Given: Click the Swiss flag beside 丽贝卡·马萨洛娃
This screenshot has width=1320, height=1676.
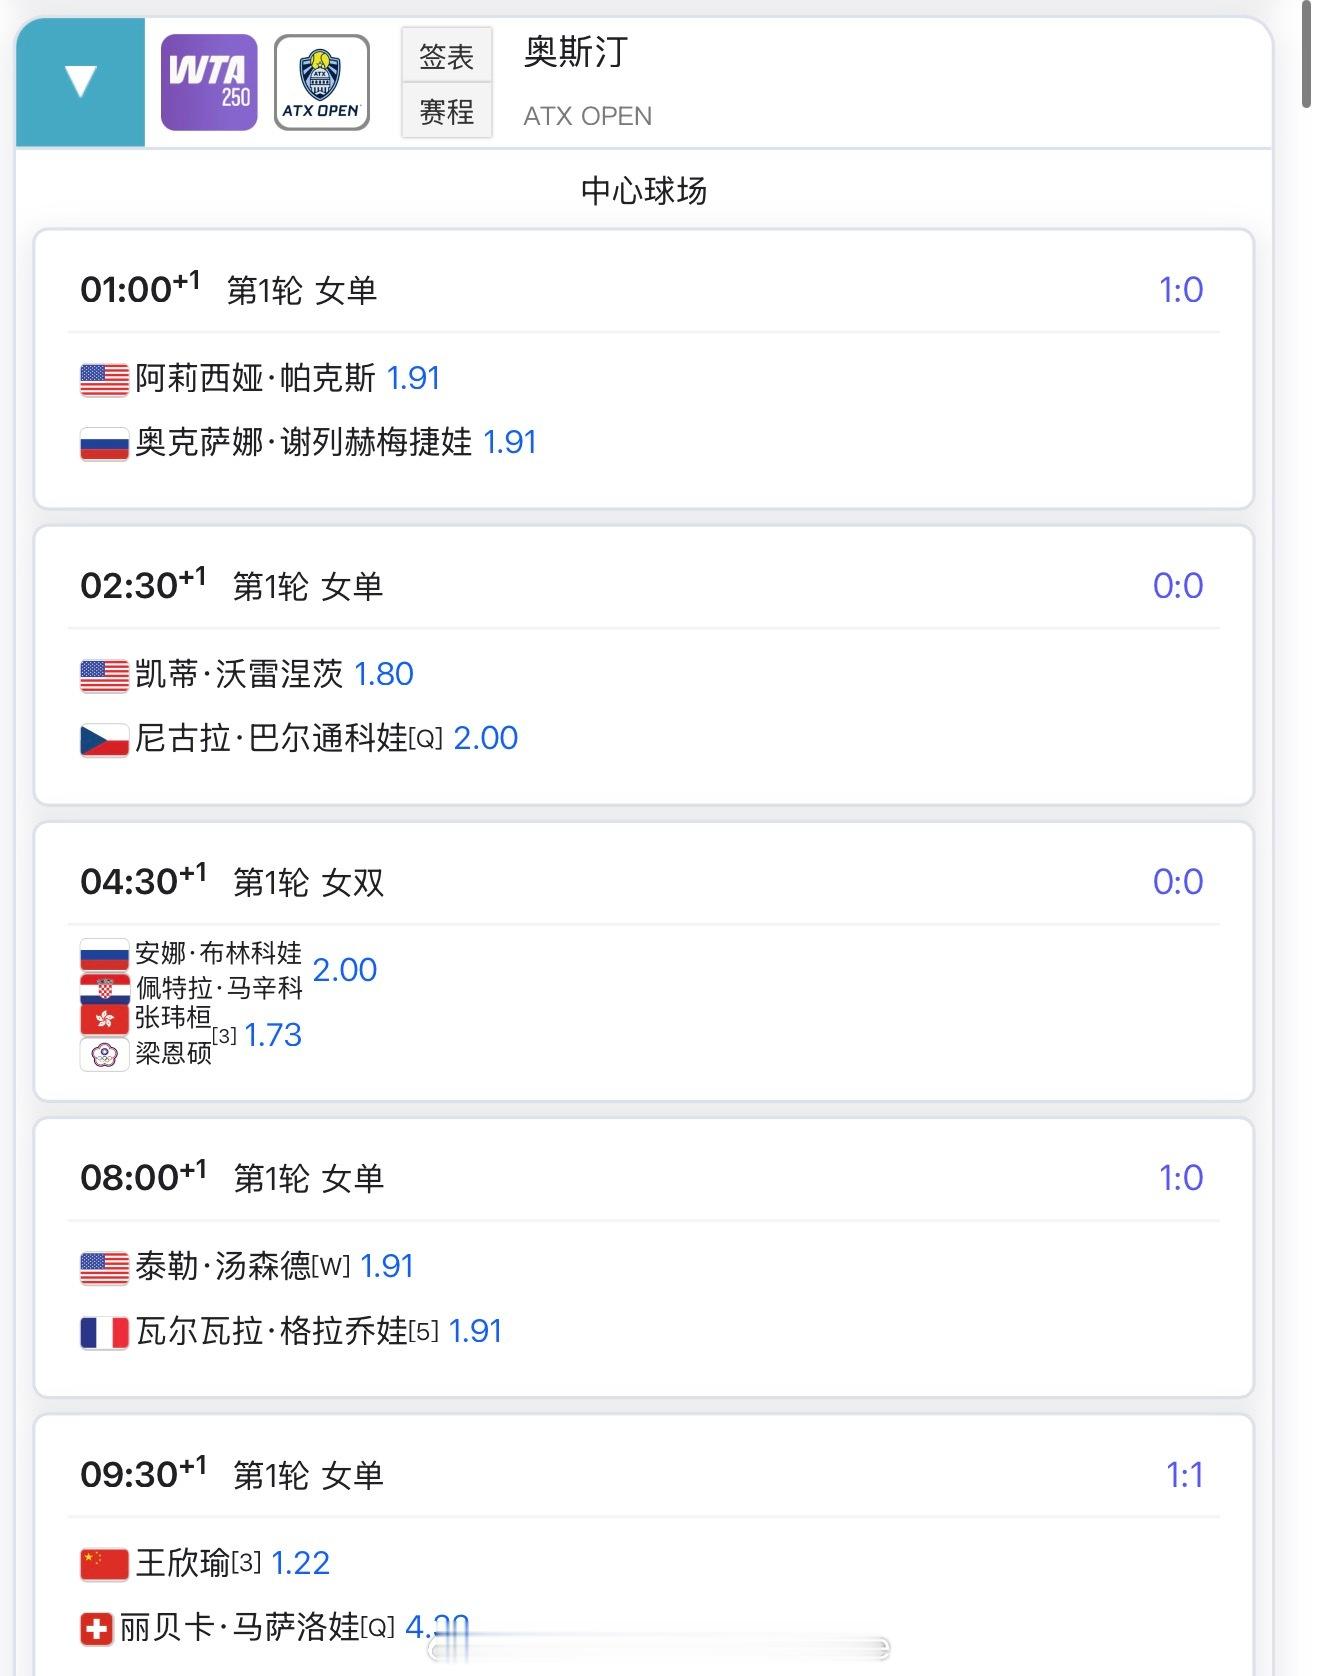Looking at the screenshot, I should (96, 1630).
